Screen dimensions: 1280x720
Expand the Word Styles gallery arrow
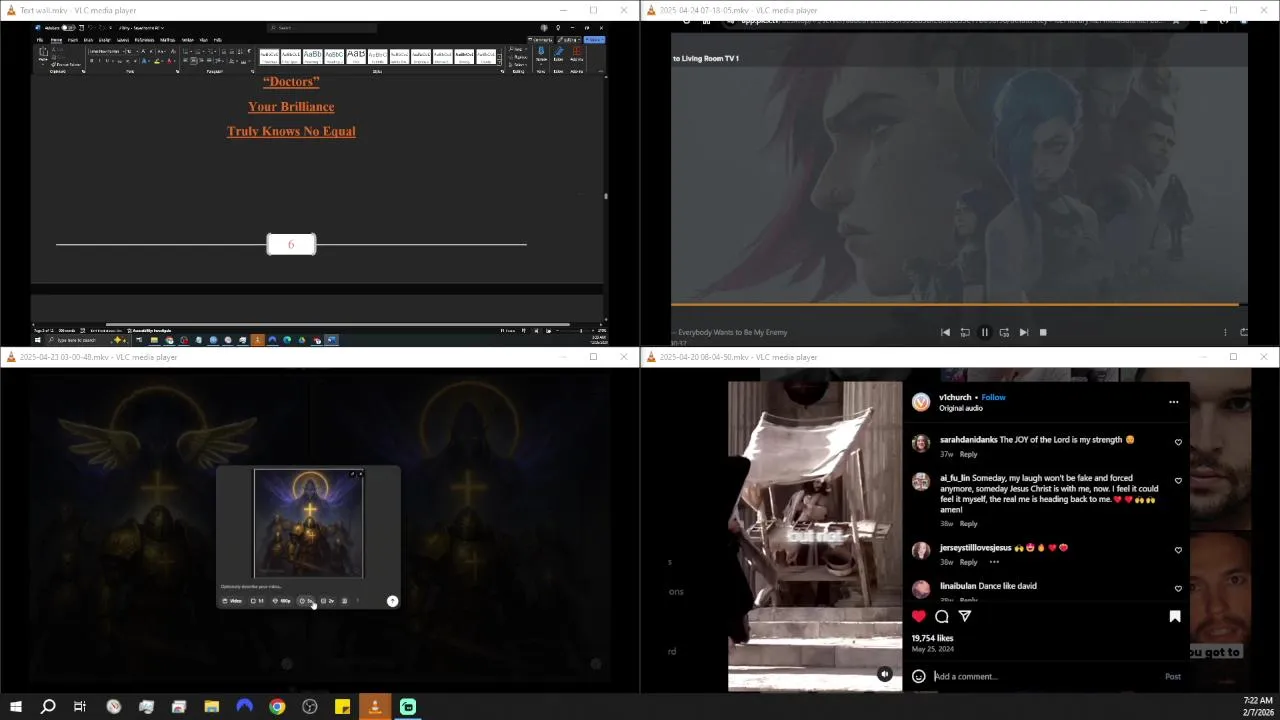pos(500,64)
